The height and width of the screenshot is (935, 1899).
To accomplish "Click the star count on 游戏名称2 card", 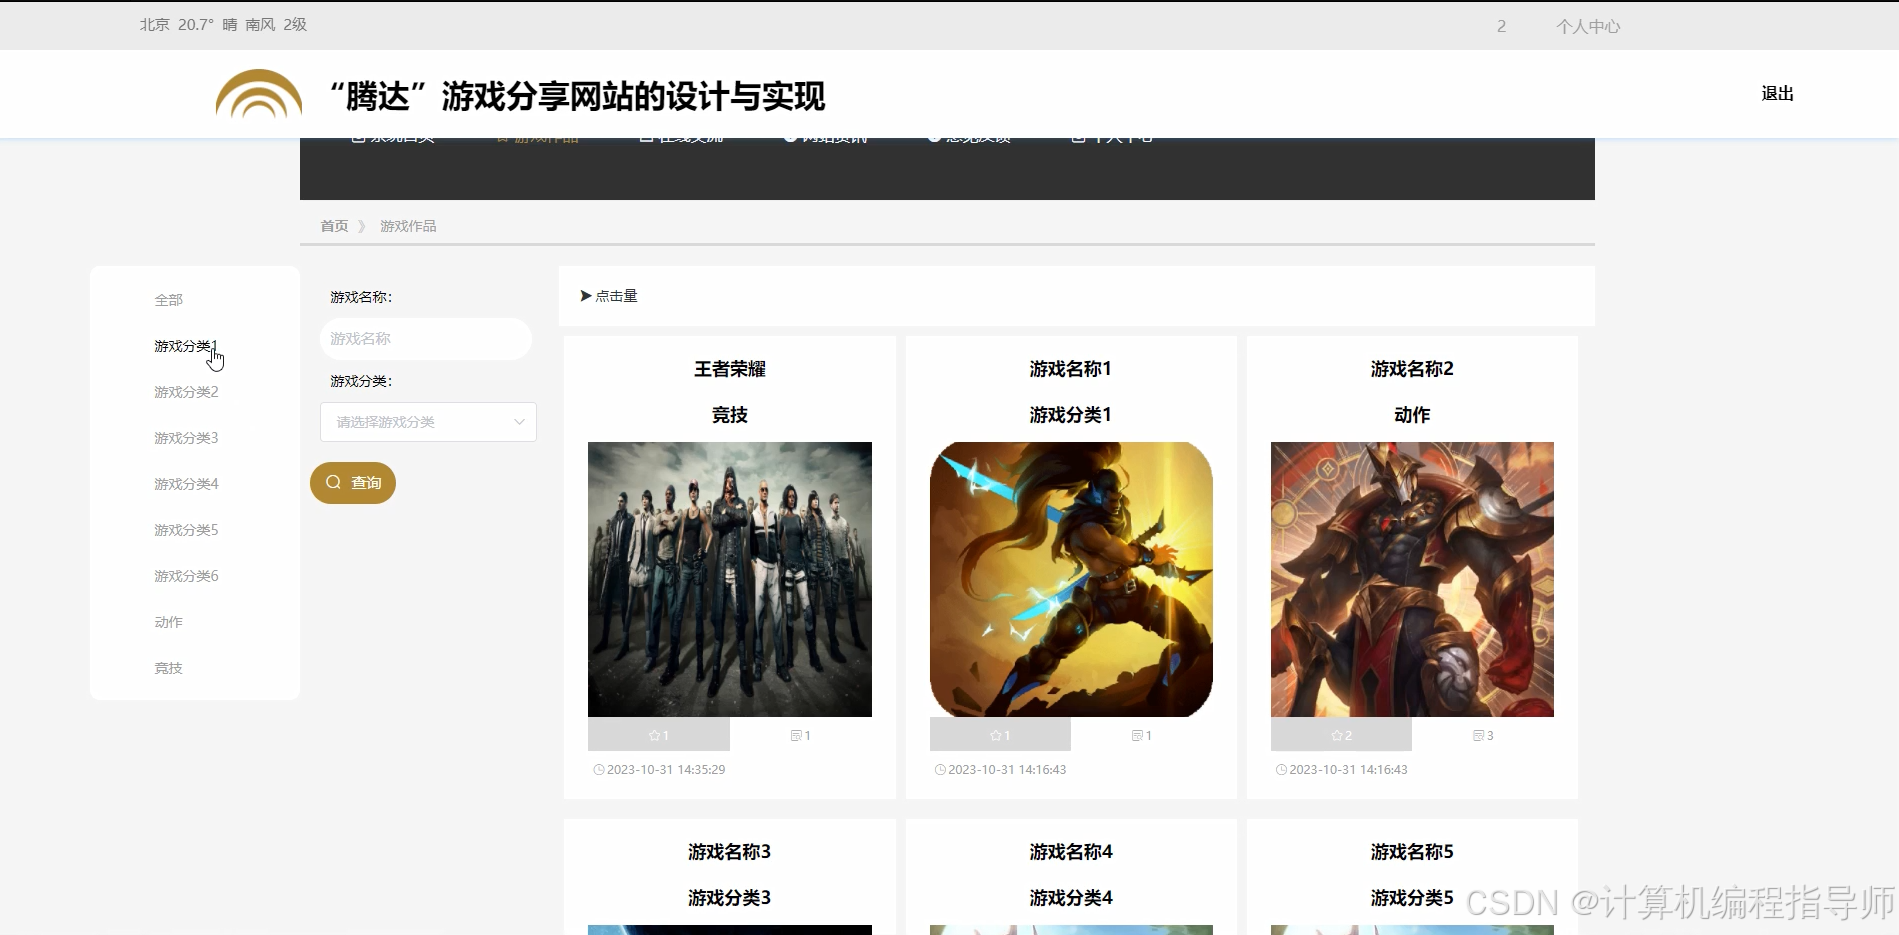I will 1341,735.
